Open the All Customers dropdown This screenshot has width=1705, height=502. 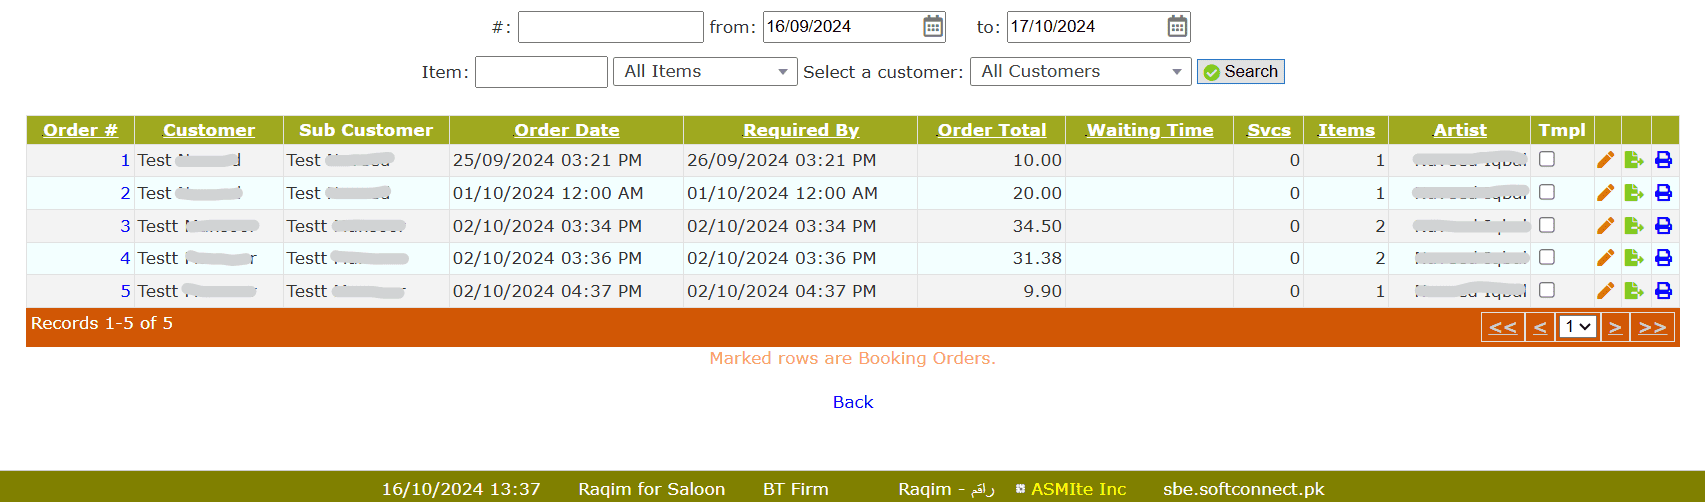click(x=1080, y=72)
